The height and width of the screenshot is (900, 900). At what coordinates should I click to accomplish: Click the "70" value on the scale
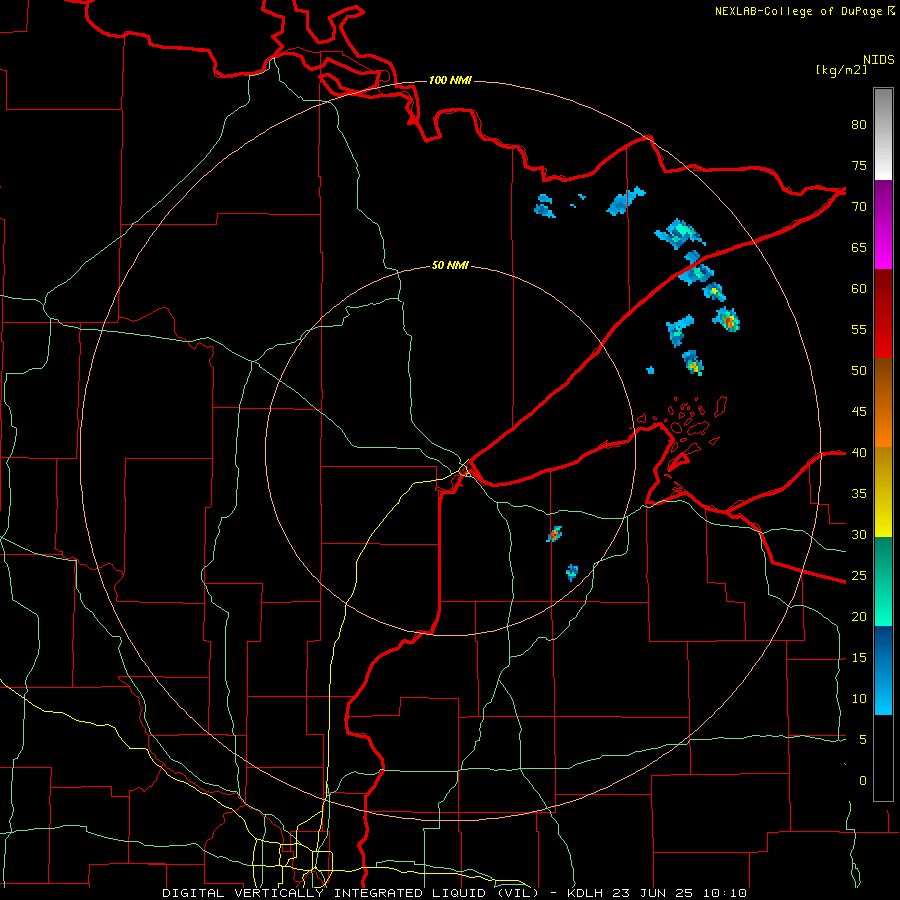(859, 207)
